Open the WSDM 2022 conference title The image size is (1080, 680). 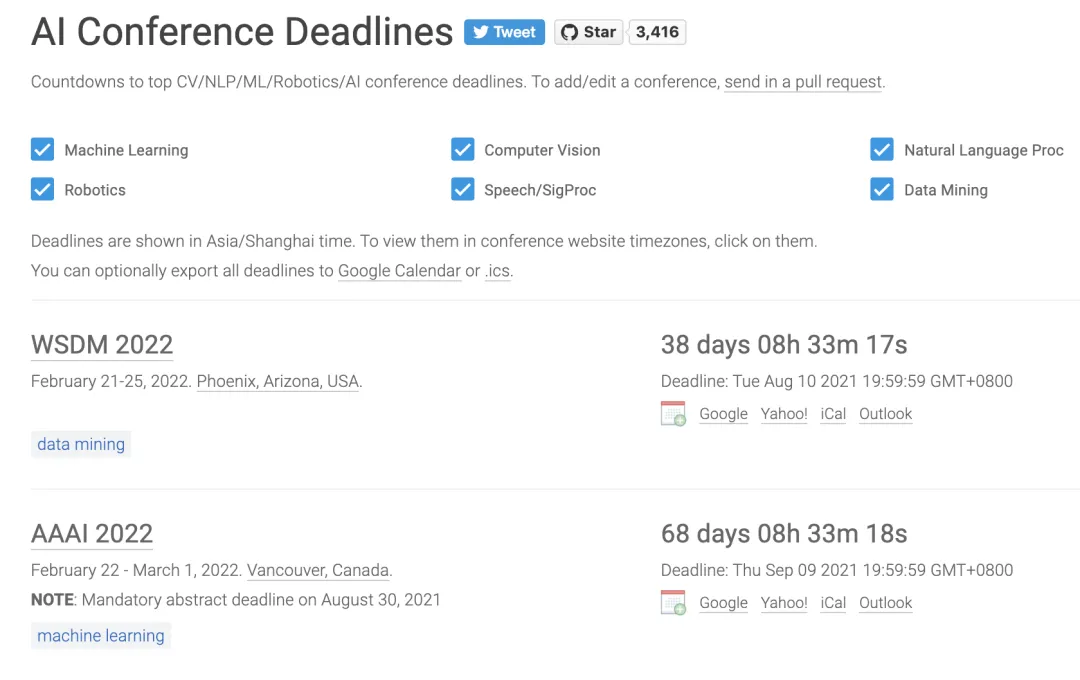point(102,345)
